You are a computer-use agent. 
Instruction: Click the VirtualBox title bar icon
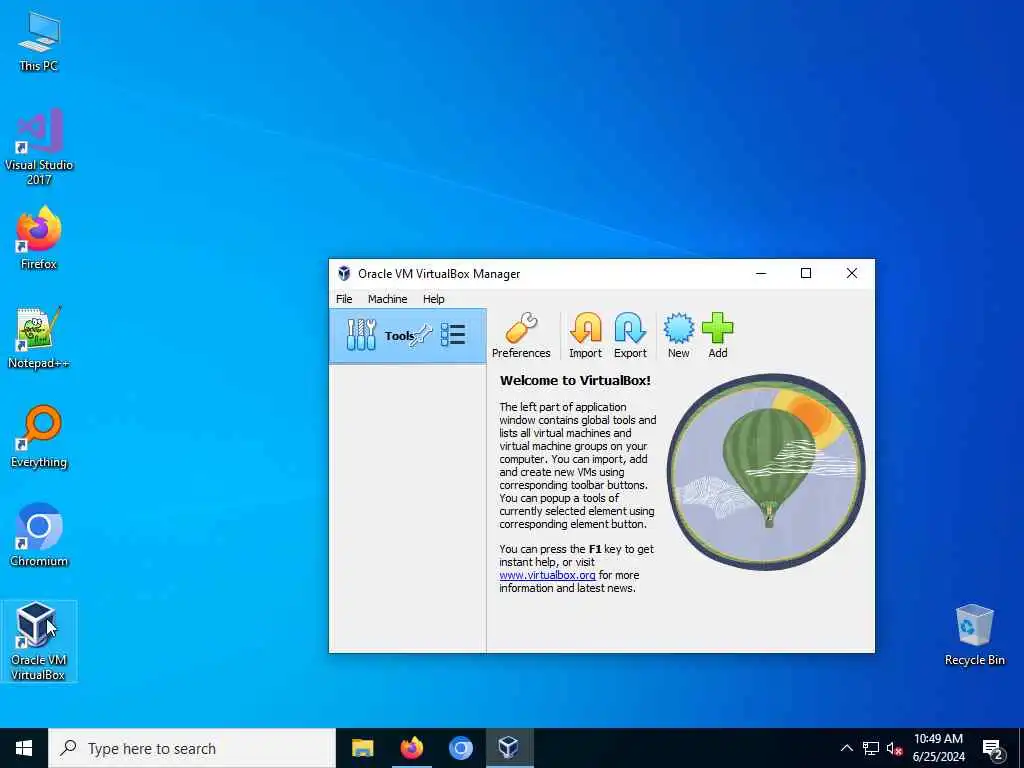click(x=344, y=274)
